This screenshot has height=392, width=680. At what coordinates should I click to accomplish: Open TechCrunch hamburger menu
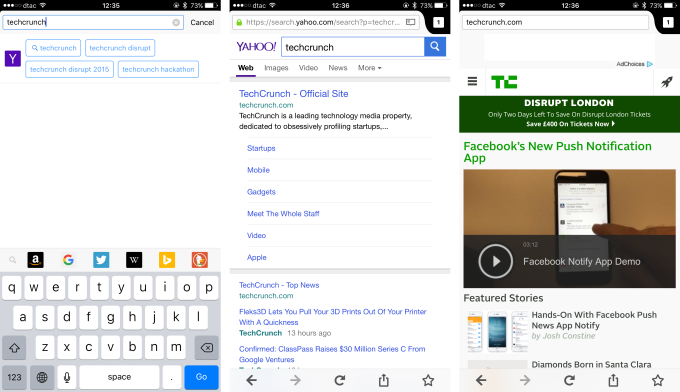point(472,82)
